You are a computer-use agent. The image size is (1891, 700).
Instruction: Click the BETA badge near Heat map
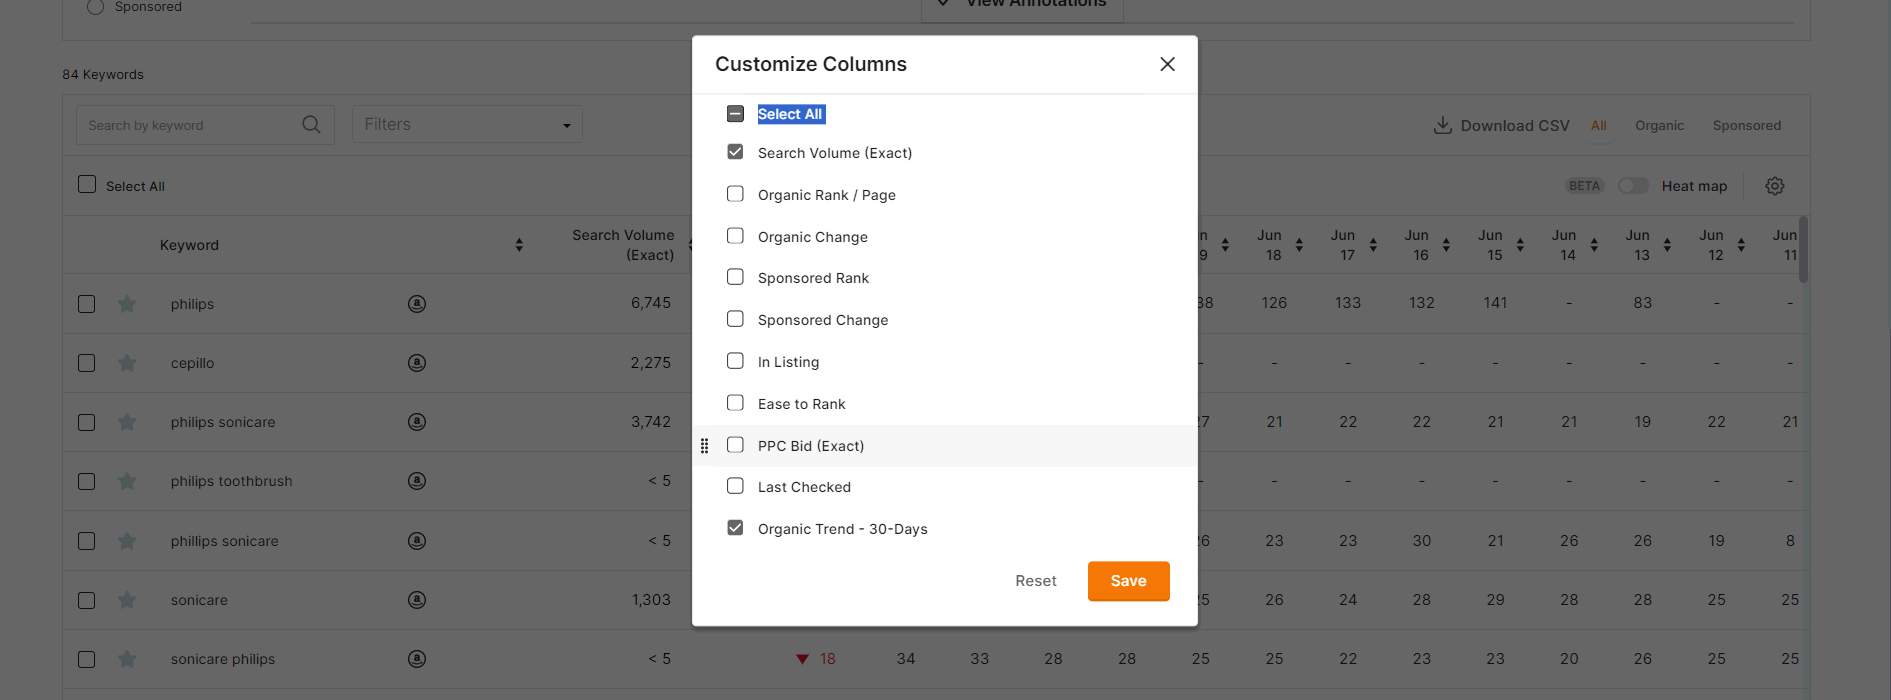(1584, 186)
